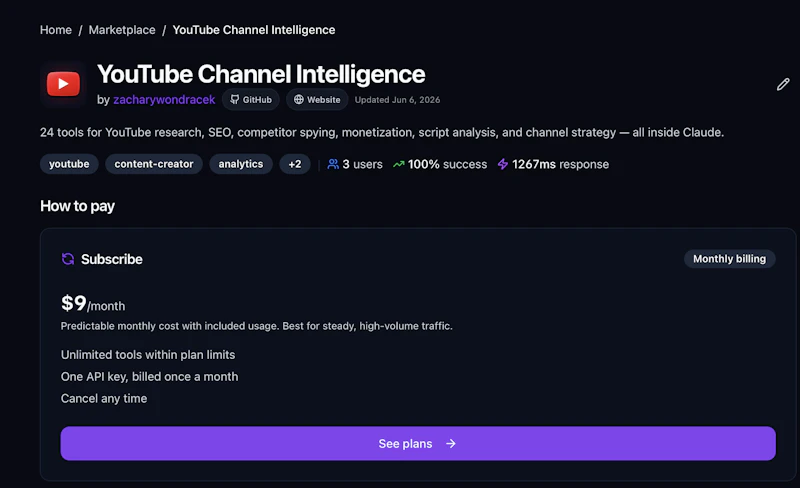Click 'Cancel any time' text
Screen dimensions: 800x488
point(104,398)
